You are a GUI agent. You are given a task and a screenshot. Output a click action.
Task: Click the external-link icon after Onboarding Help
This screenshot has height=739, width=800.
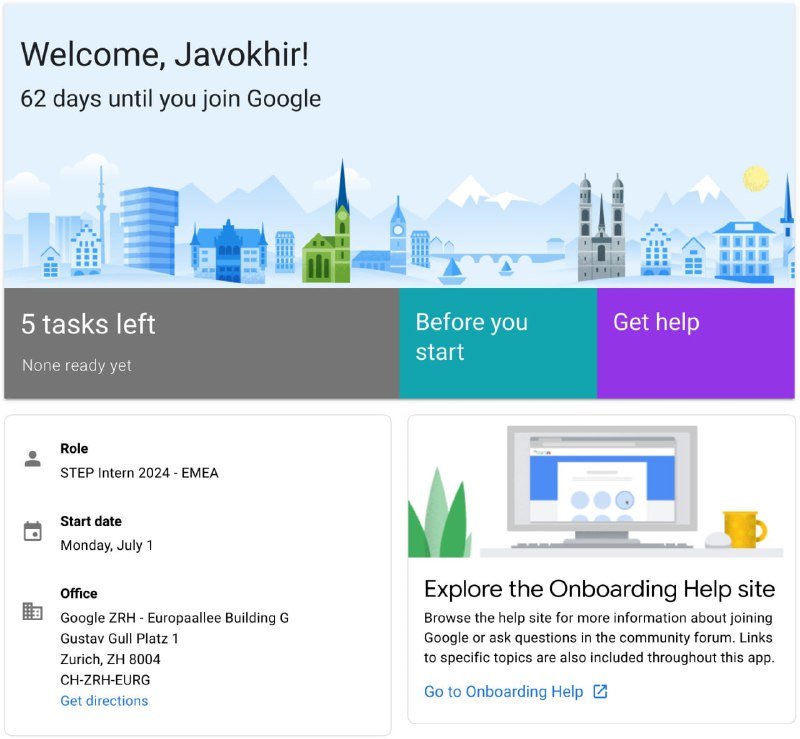600,692
